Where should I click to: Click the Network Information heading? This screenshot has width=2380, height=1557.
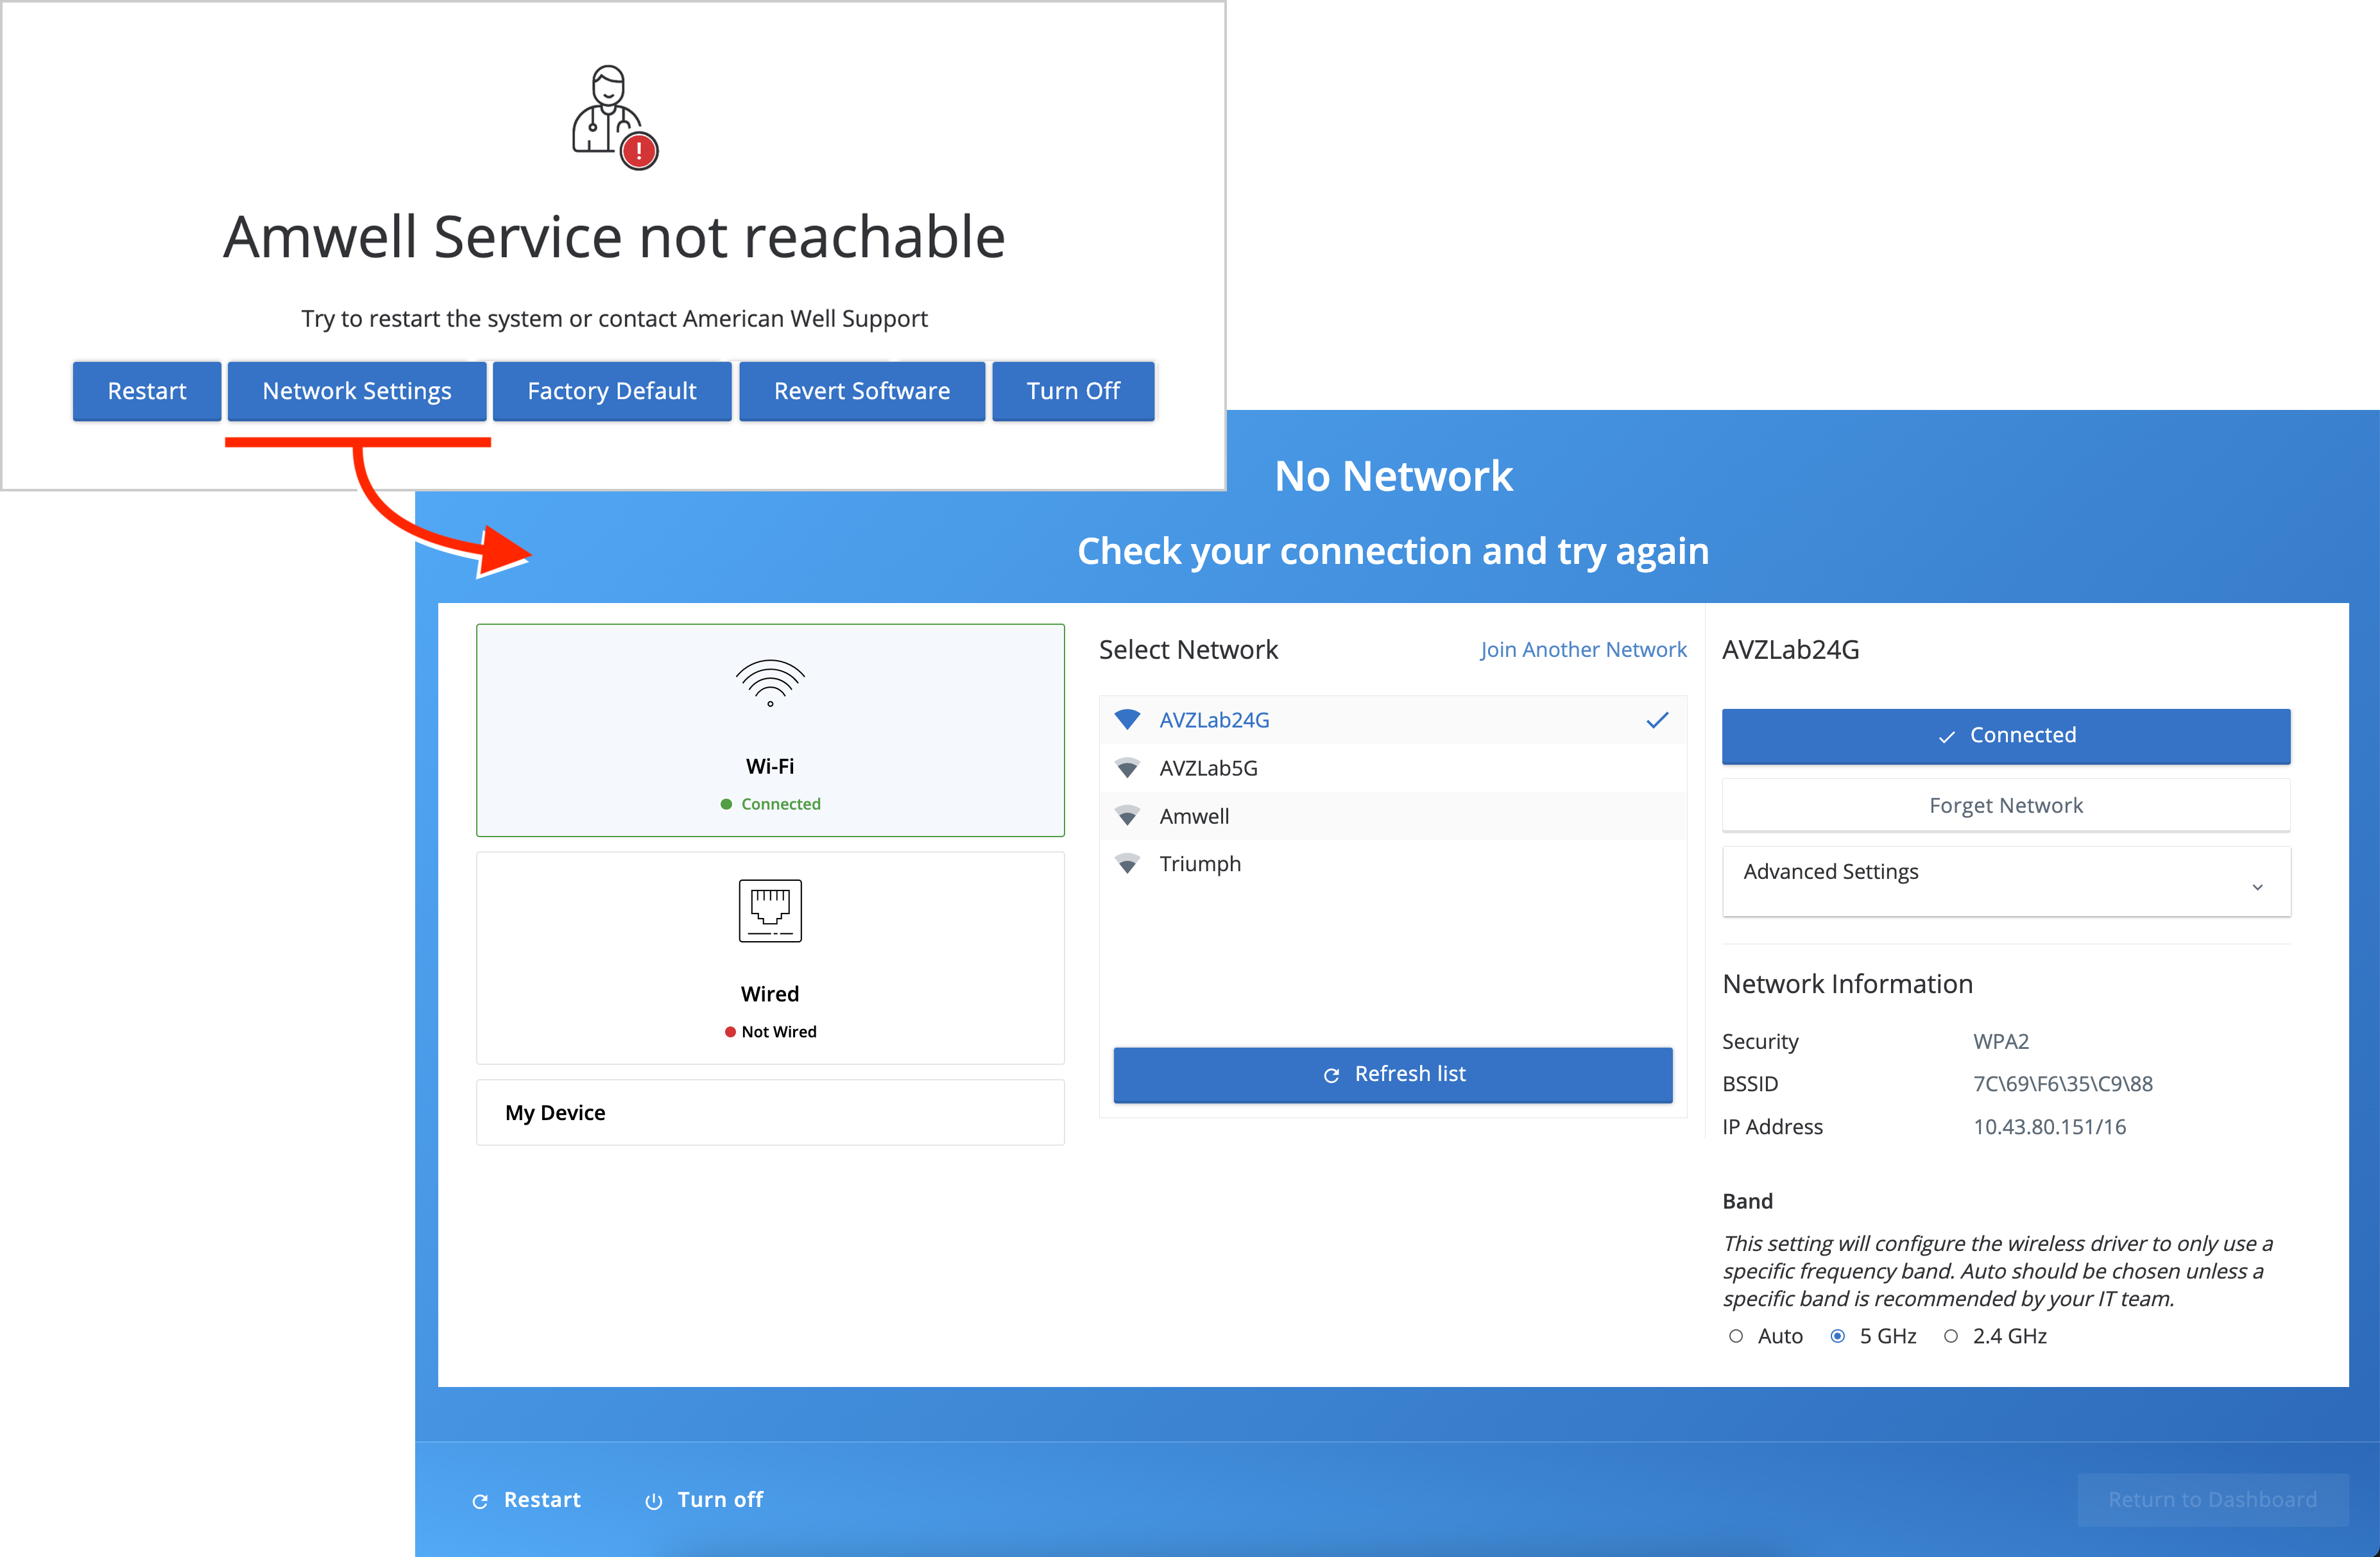[x=1848, y=984]
